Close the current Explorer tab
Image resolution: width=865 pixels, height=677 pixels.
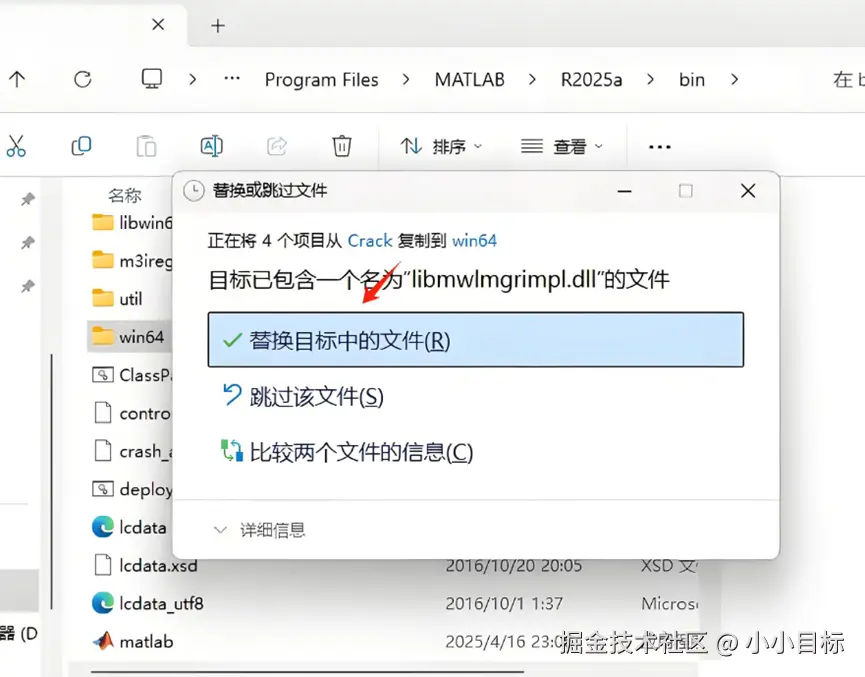(158, 24)
